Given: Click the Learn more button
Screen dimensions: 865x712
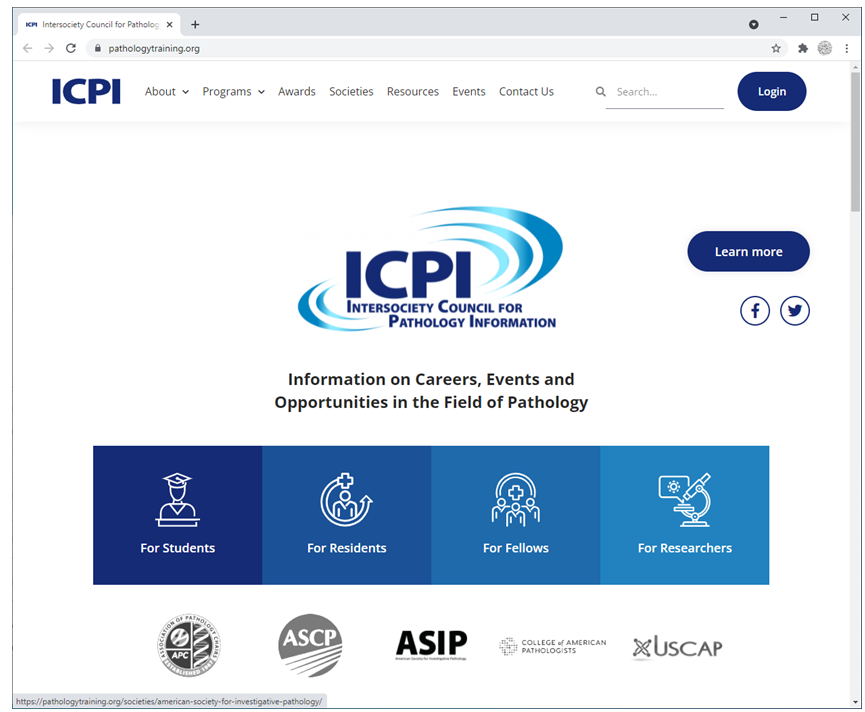Looking at the screenshot, I should point(748,251).
